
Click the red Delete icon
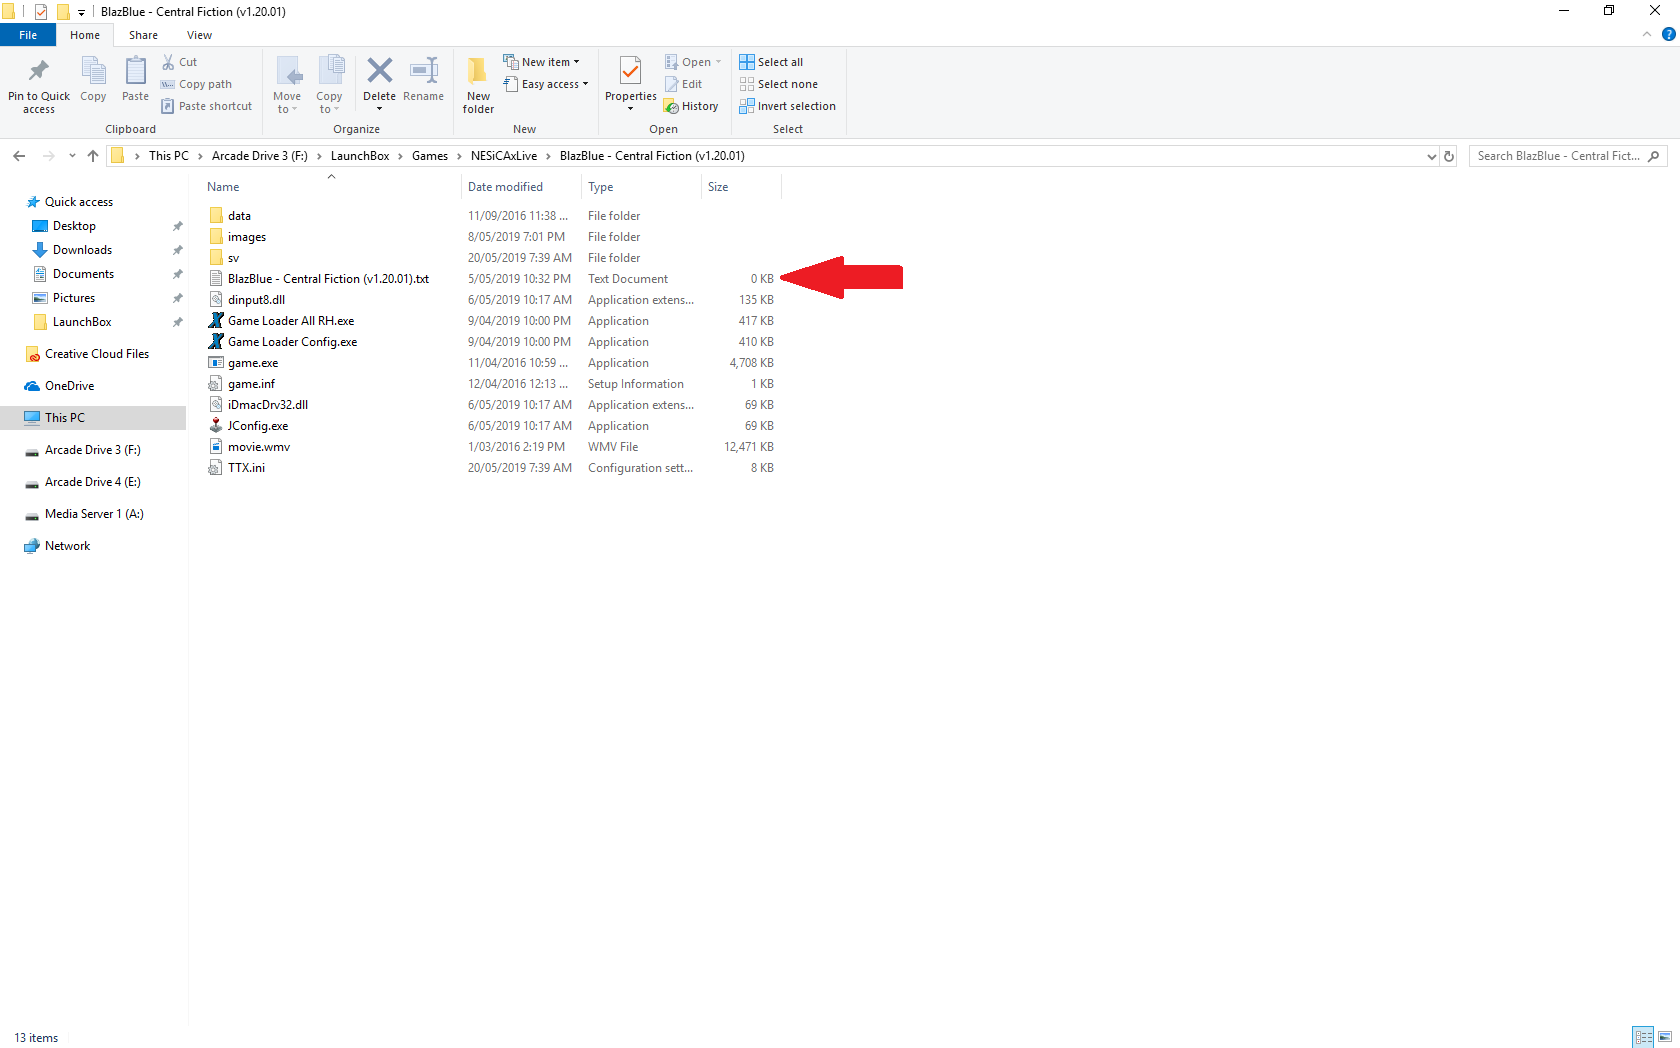(379, 70)
